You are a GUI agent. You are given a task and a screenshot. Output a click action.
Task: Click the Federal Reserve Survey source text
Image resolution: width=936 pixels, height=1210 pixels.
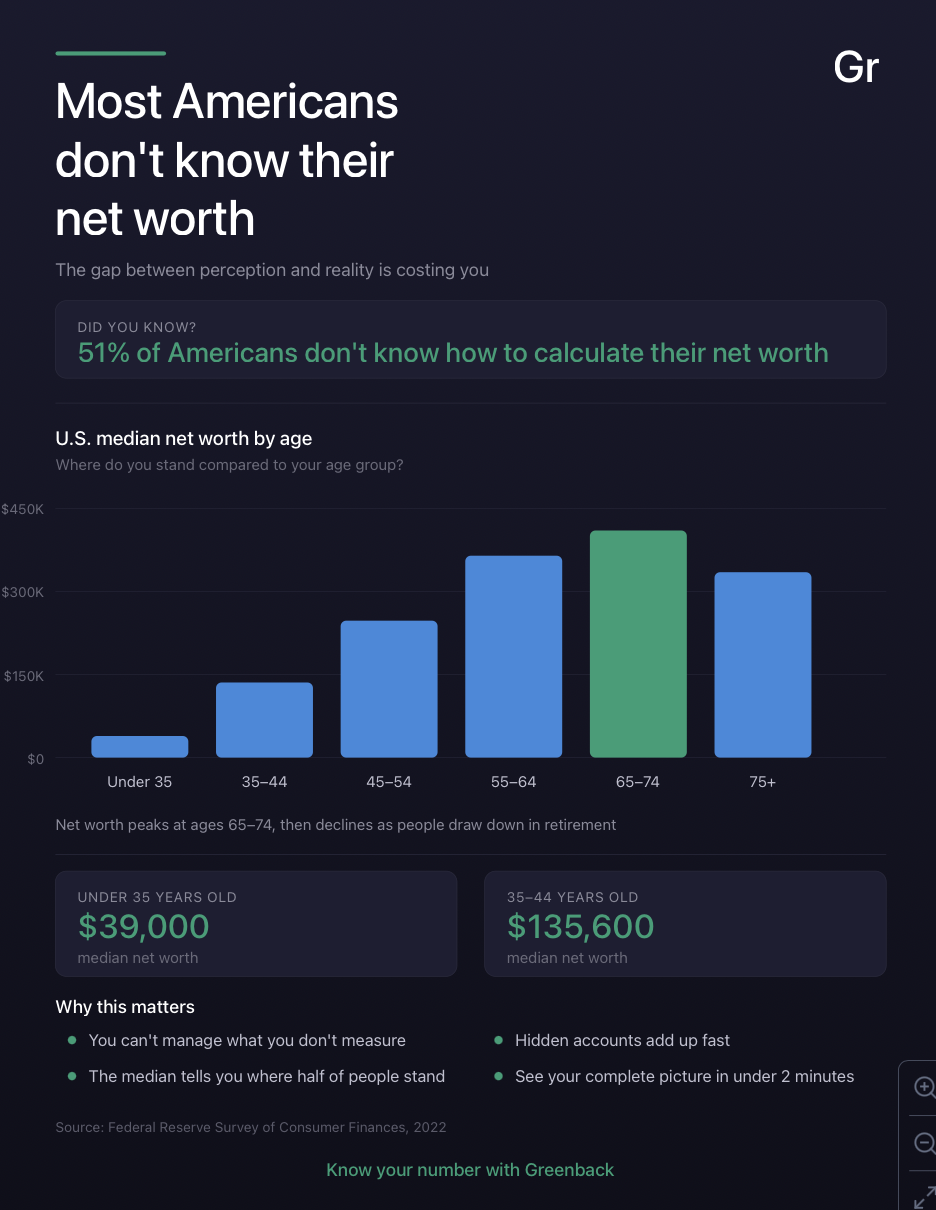coord(251,1127)
